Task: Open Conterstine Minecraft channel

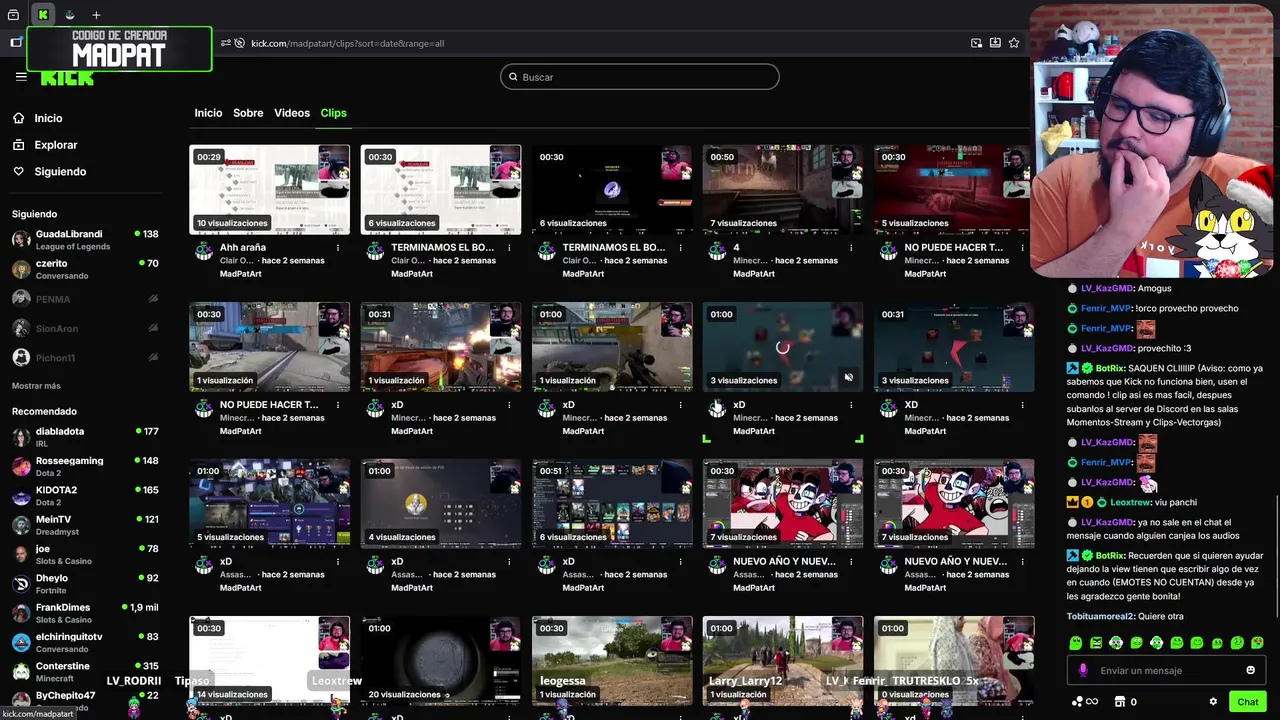Action: coord(84,671)
